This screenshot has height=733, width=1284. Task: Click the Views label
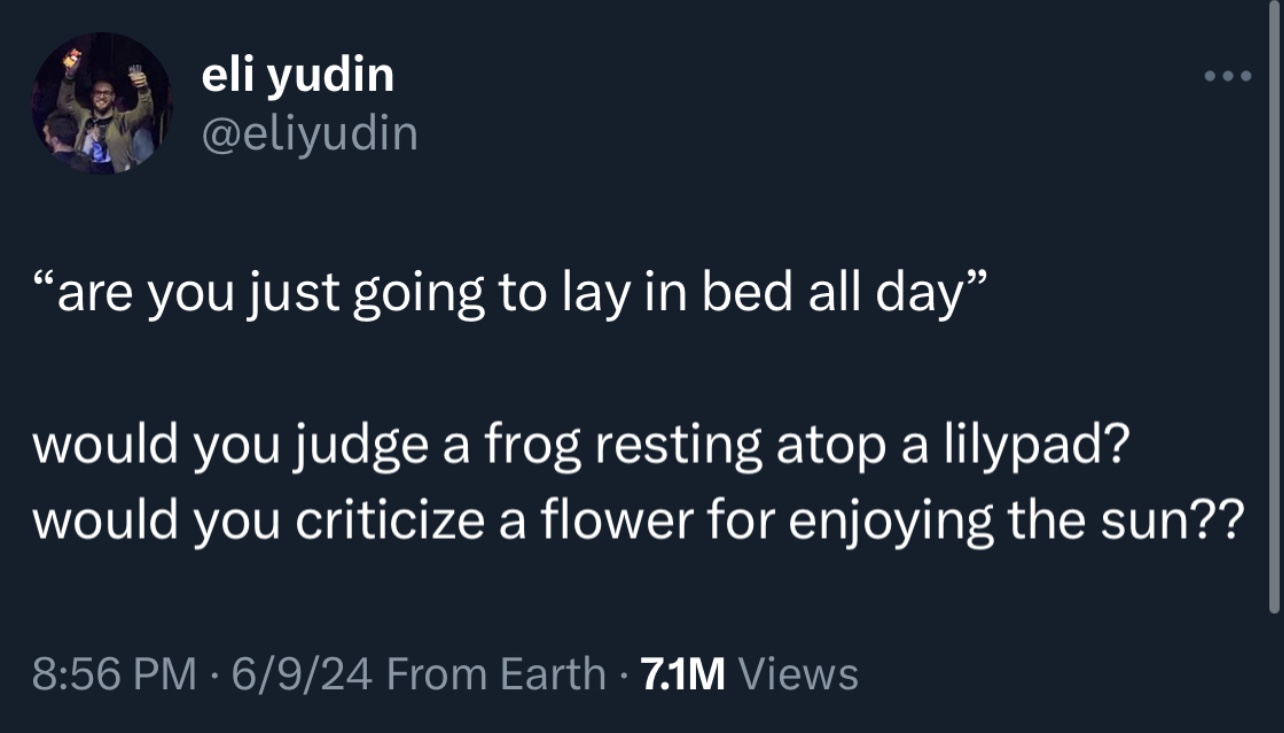click(x=797, y=673)
